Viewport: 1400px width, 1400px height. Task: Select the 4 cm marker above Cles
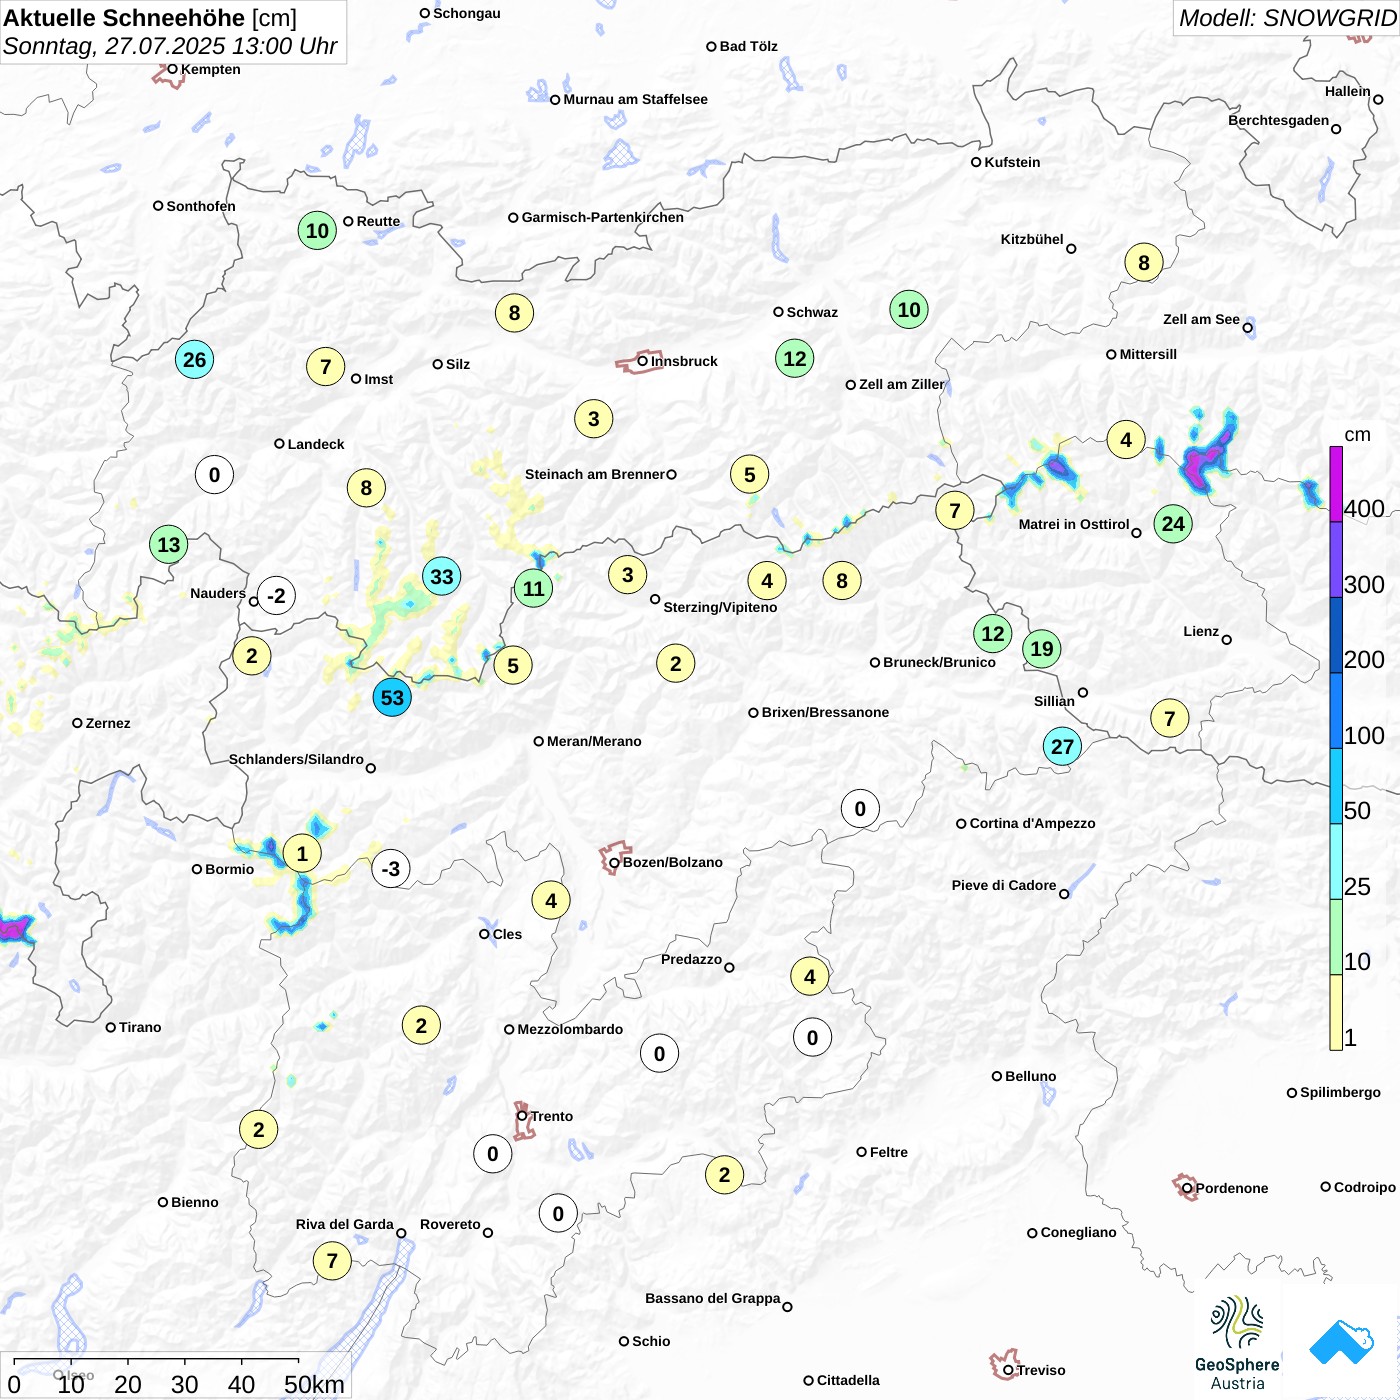pyautogui.click(x=551, y=901)
